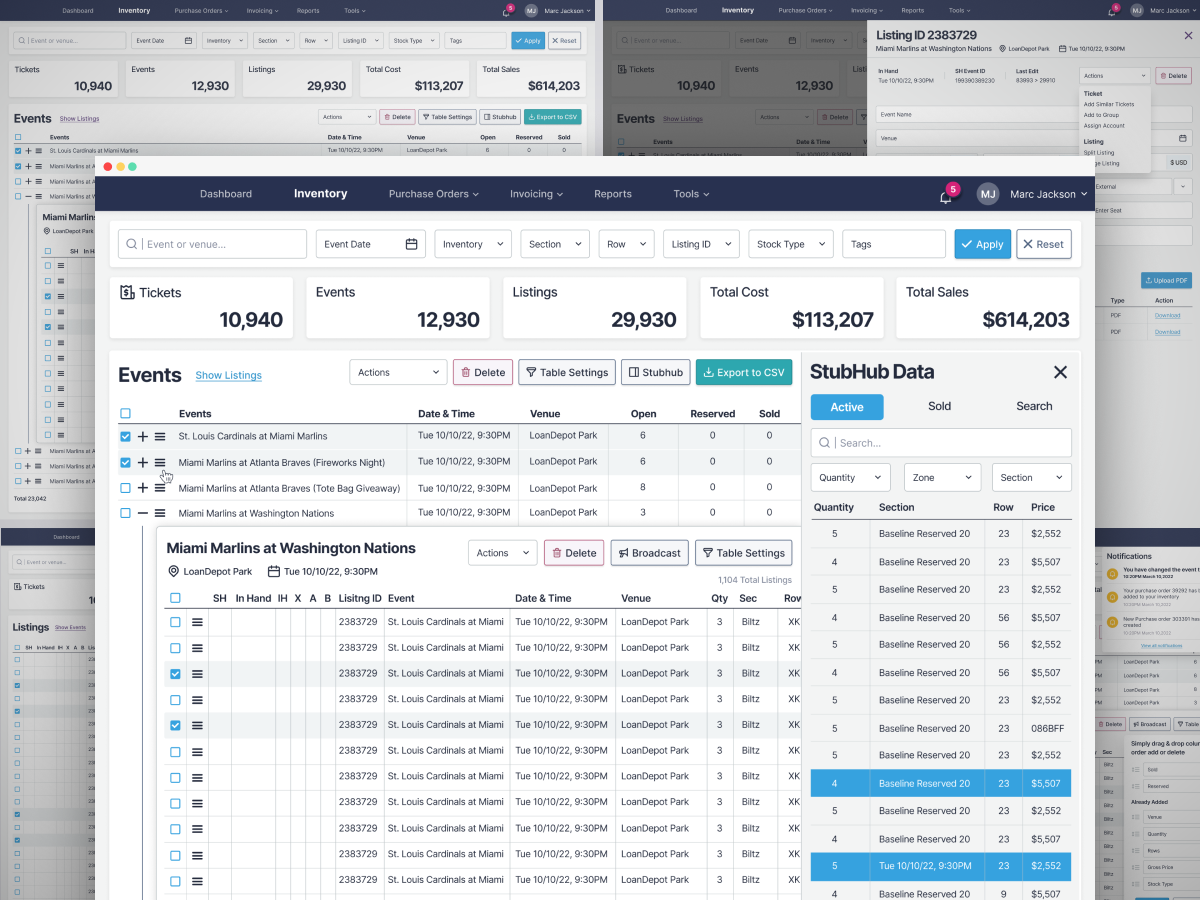Uncheck St. Louis Cardinals at Miami Marlins checkbox

click(x=125, y=436)
